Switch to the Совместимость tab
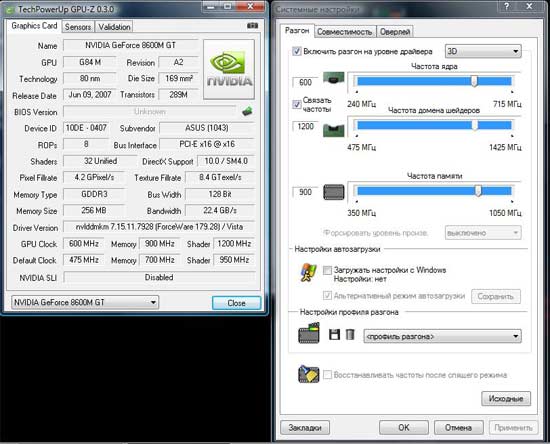 pos(345,32)
